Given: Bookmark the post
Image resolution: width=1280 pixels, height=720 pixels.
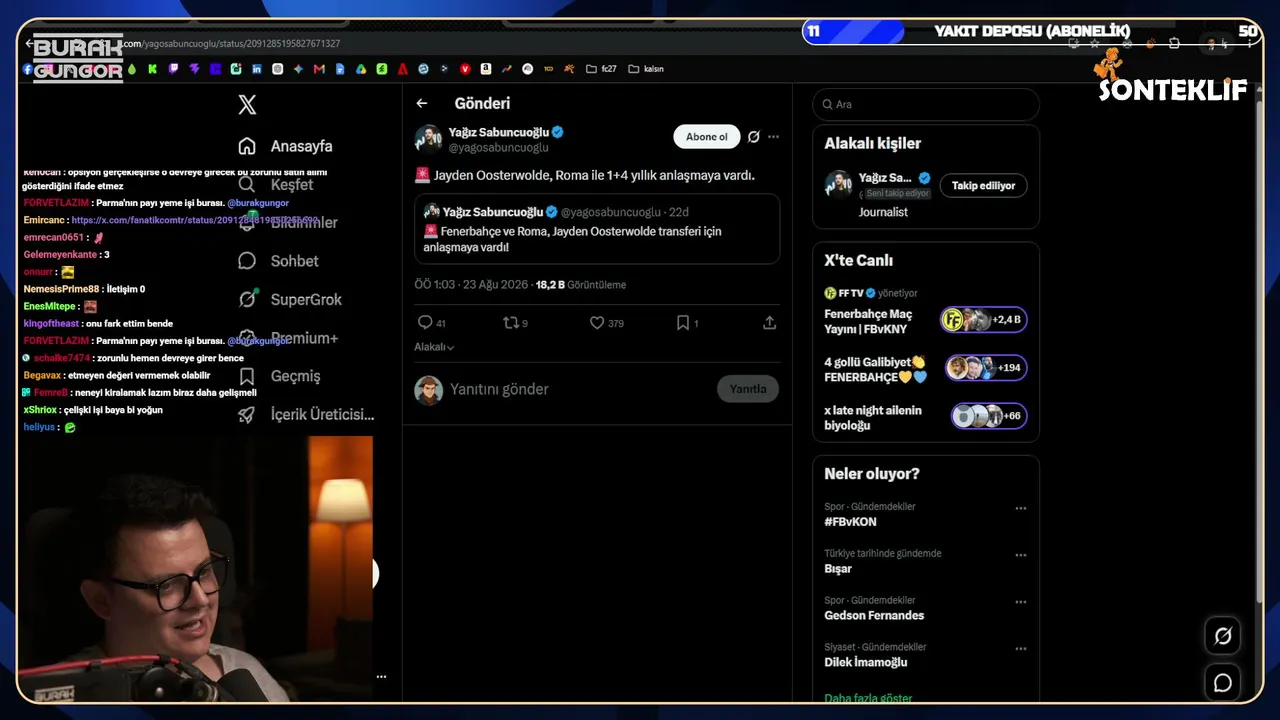Looking at the screenshot, I should 682,323.
